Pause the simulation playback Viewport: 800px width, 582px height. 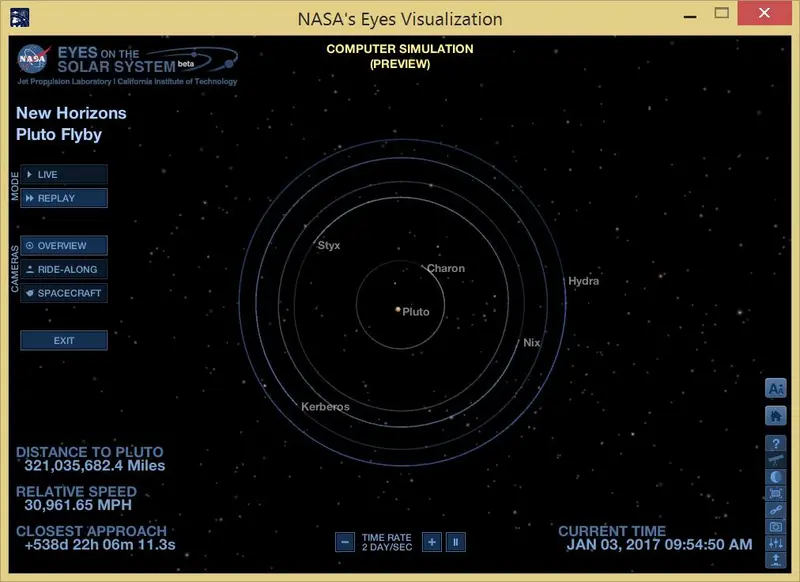456,542
